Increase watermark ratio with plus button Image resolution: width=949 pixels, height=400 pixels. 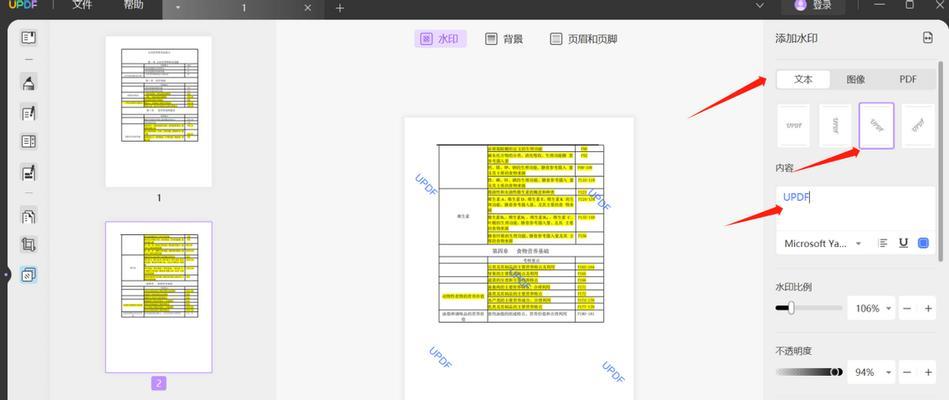pos(928,309)
